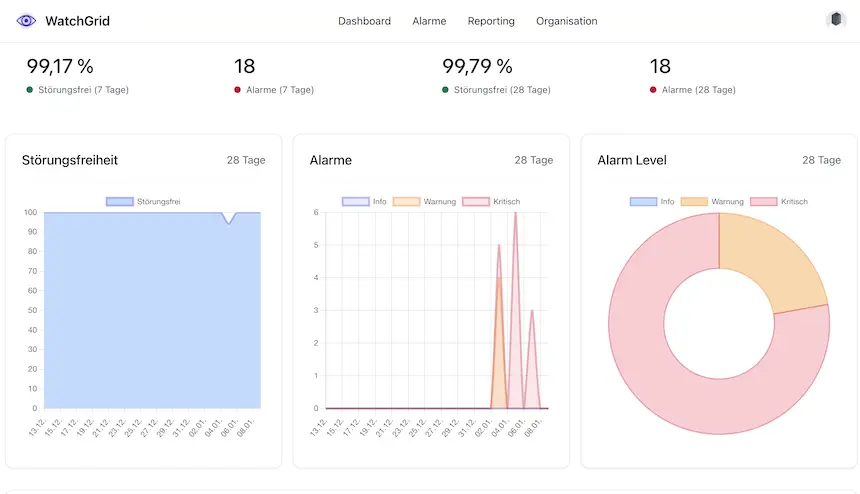Click the WatchGrid brand name
This screenshot has width=860, height=494.
pos(77,21)
